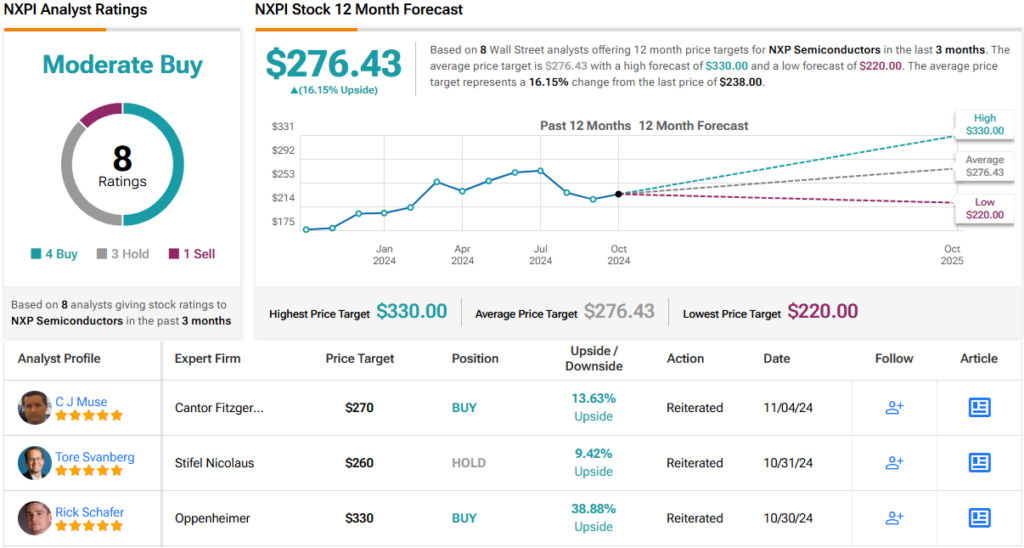Click the 11/04/24 date cell

pyautogui.click(x=788, y=408)
